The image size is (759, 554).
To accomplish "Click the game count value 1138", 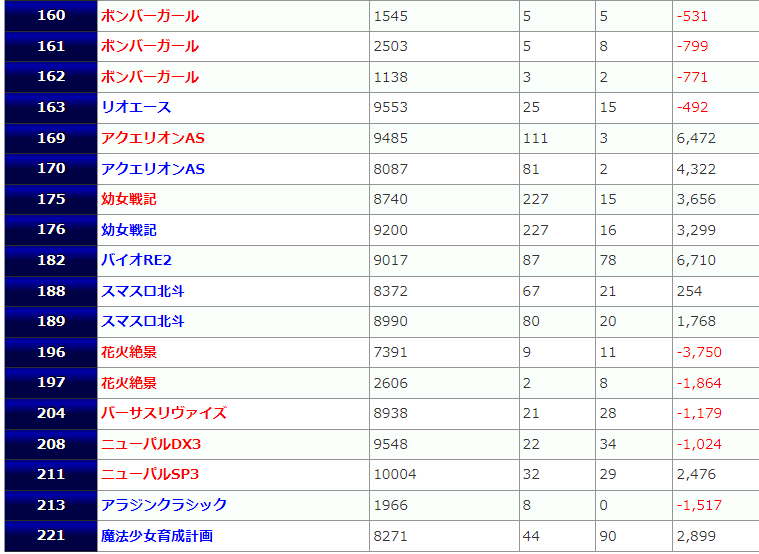I will pyautogui.click(x=391, y=77).
